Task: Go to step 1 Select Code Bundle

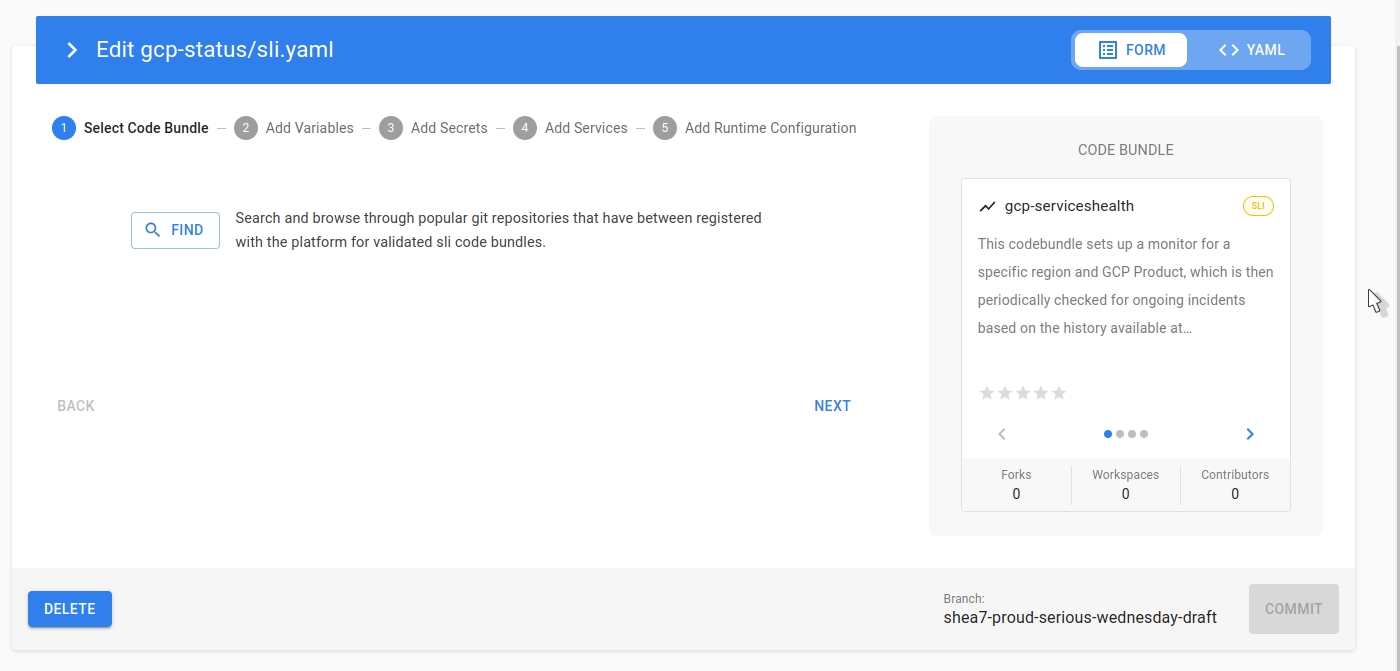Action: 131,128
